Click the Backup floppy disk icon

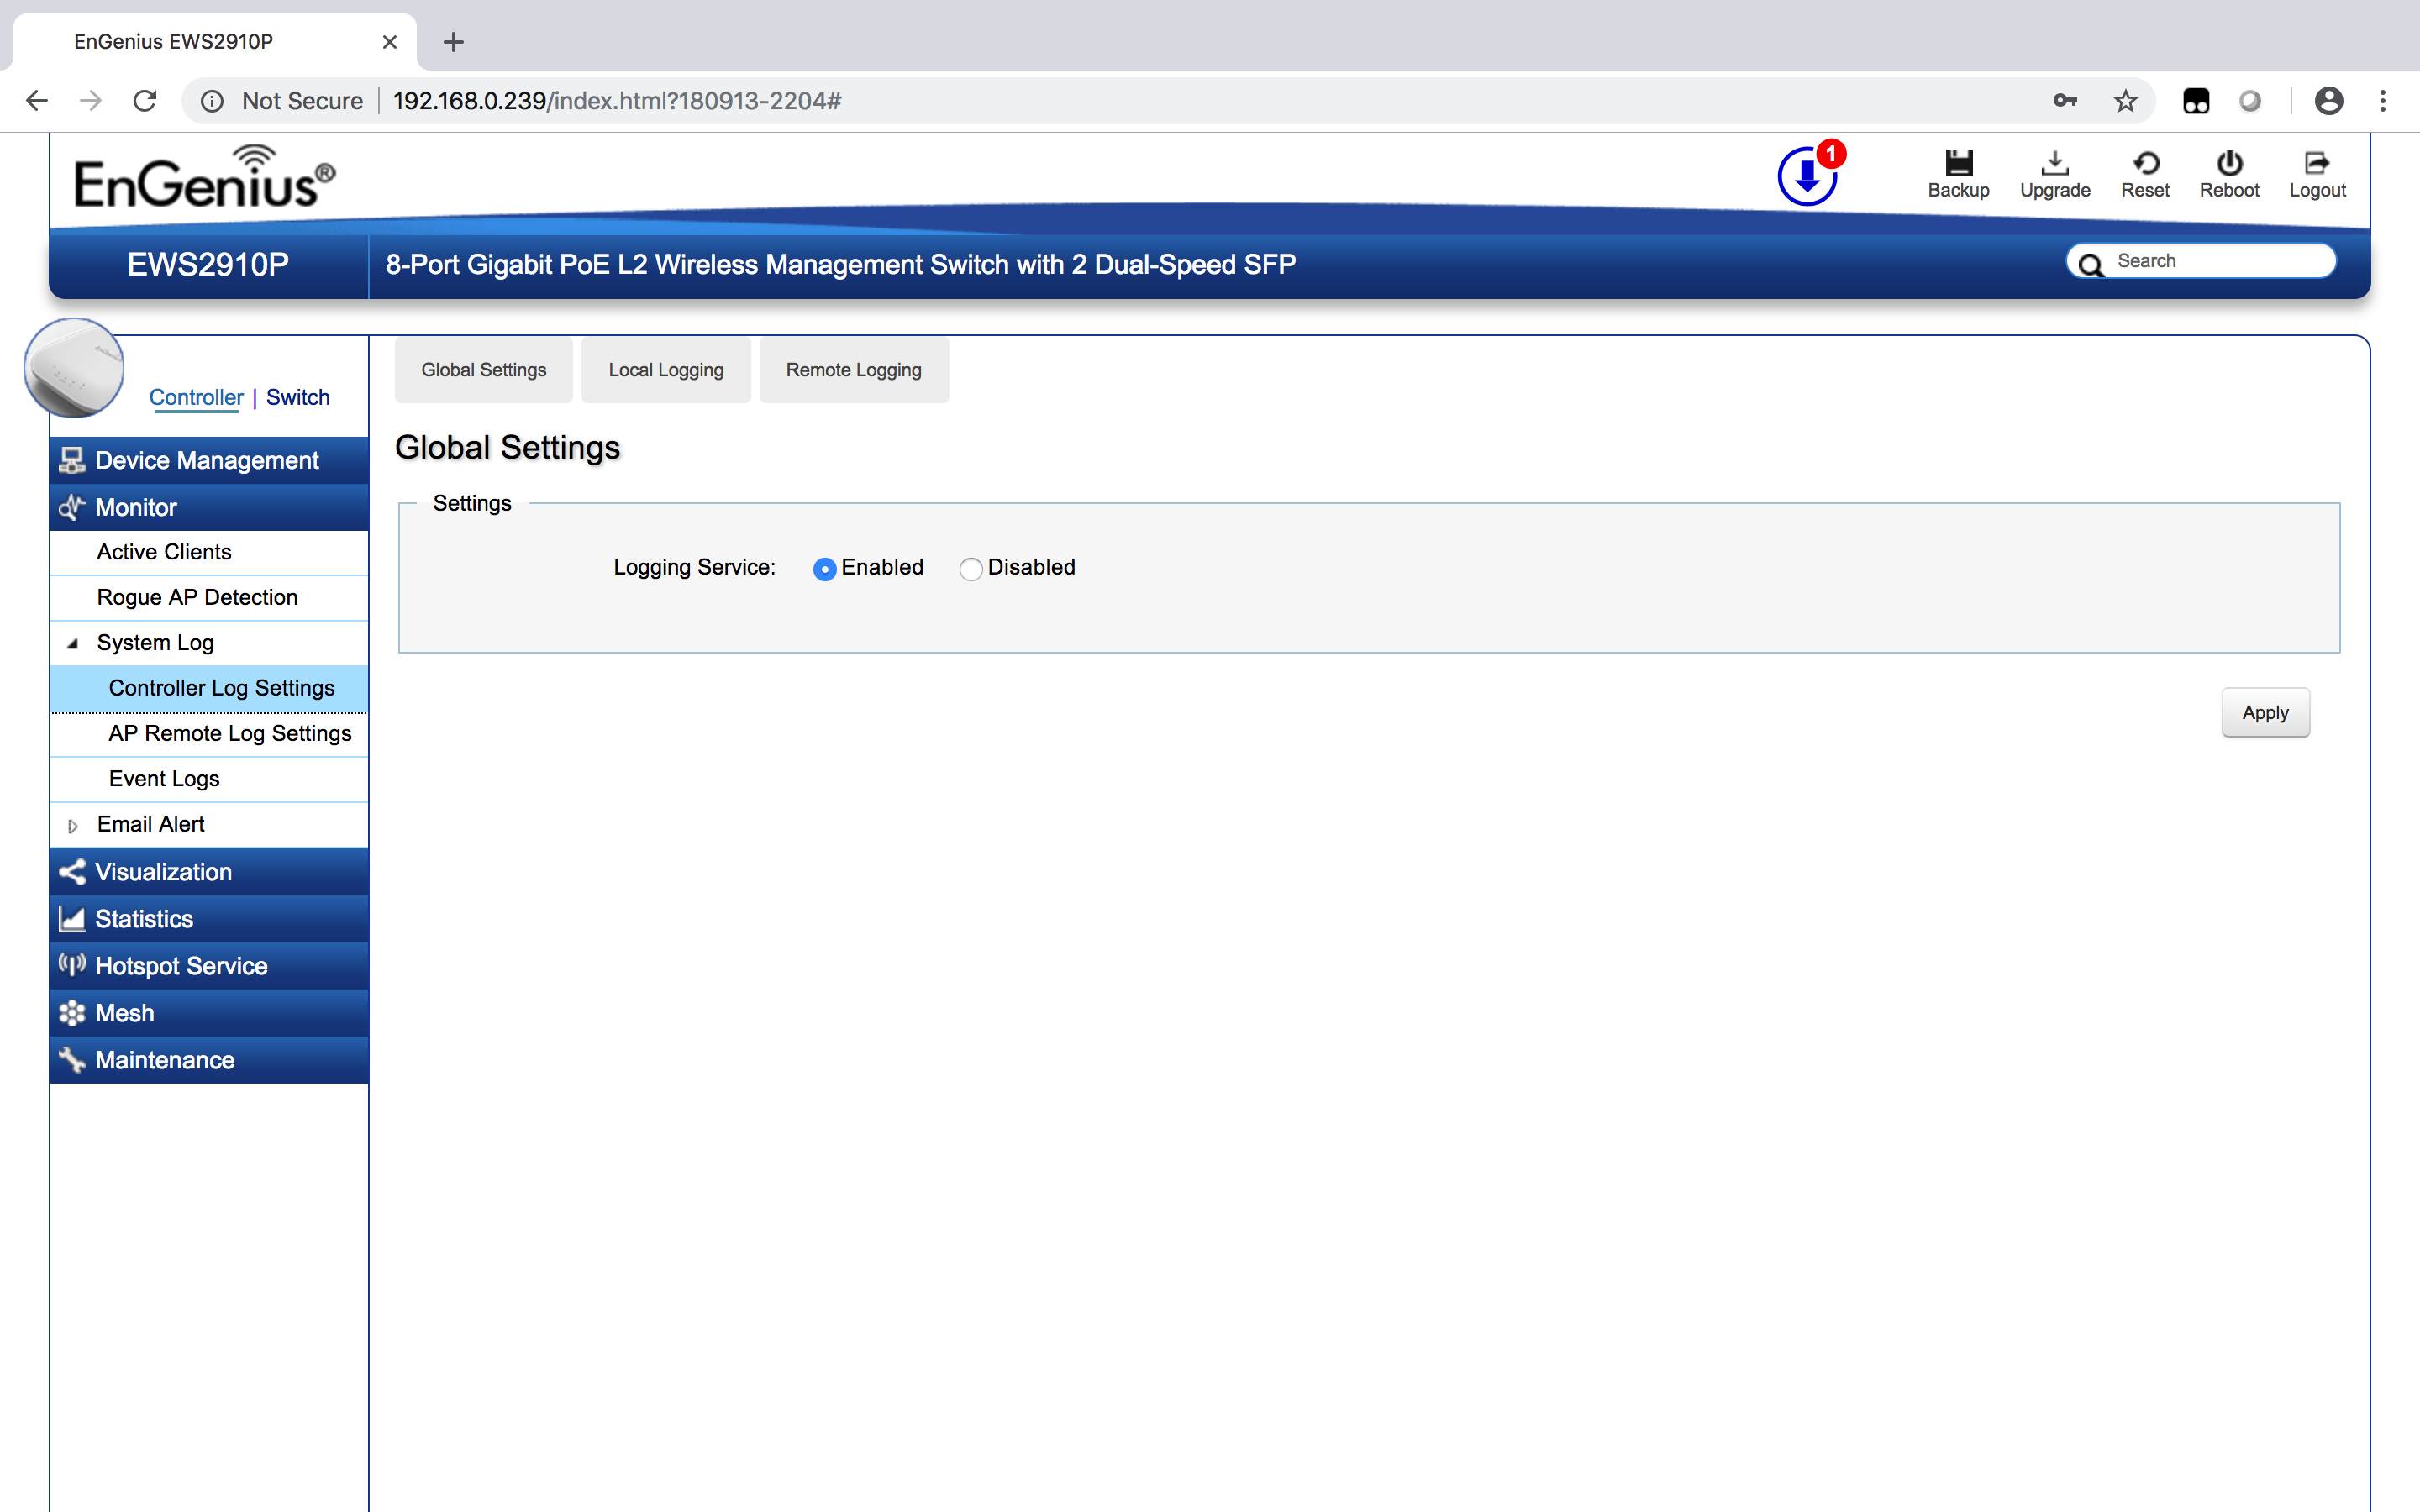(1958, 162)
